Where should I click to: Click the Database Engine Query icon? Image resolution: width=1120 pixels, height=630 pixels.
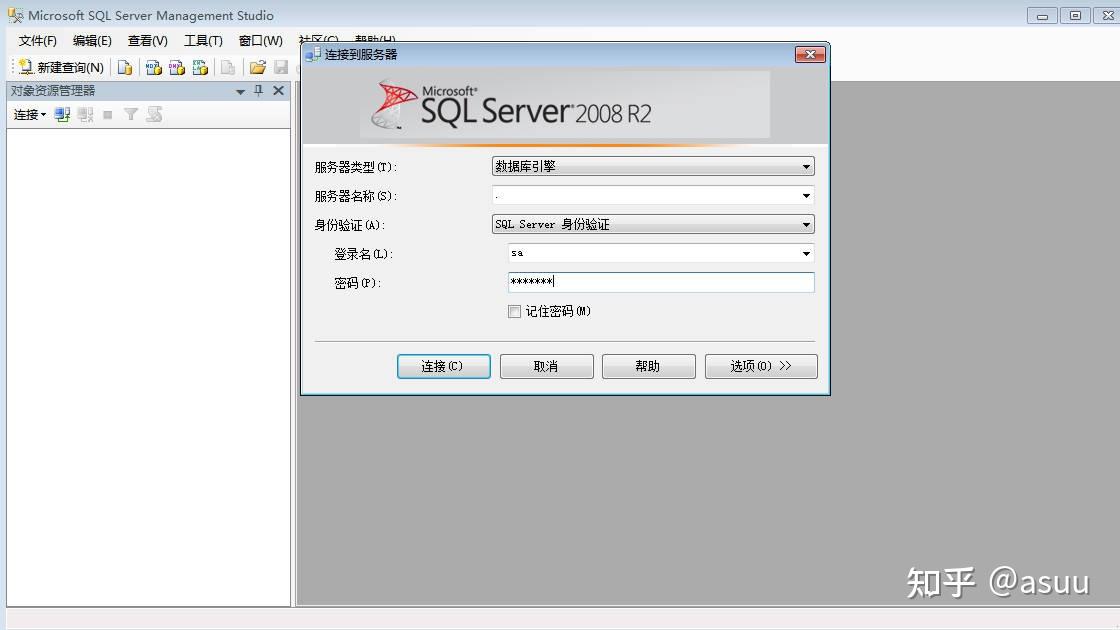click(124, 67)
